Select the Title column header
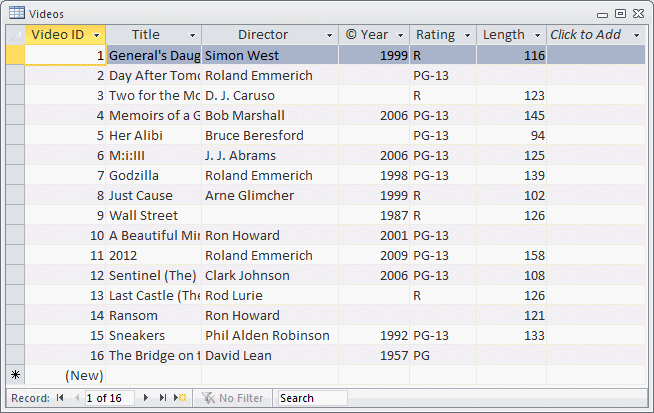The height and width of the screenshot is (413, 654). (x=153, y=35)
